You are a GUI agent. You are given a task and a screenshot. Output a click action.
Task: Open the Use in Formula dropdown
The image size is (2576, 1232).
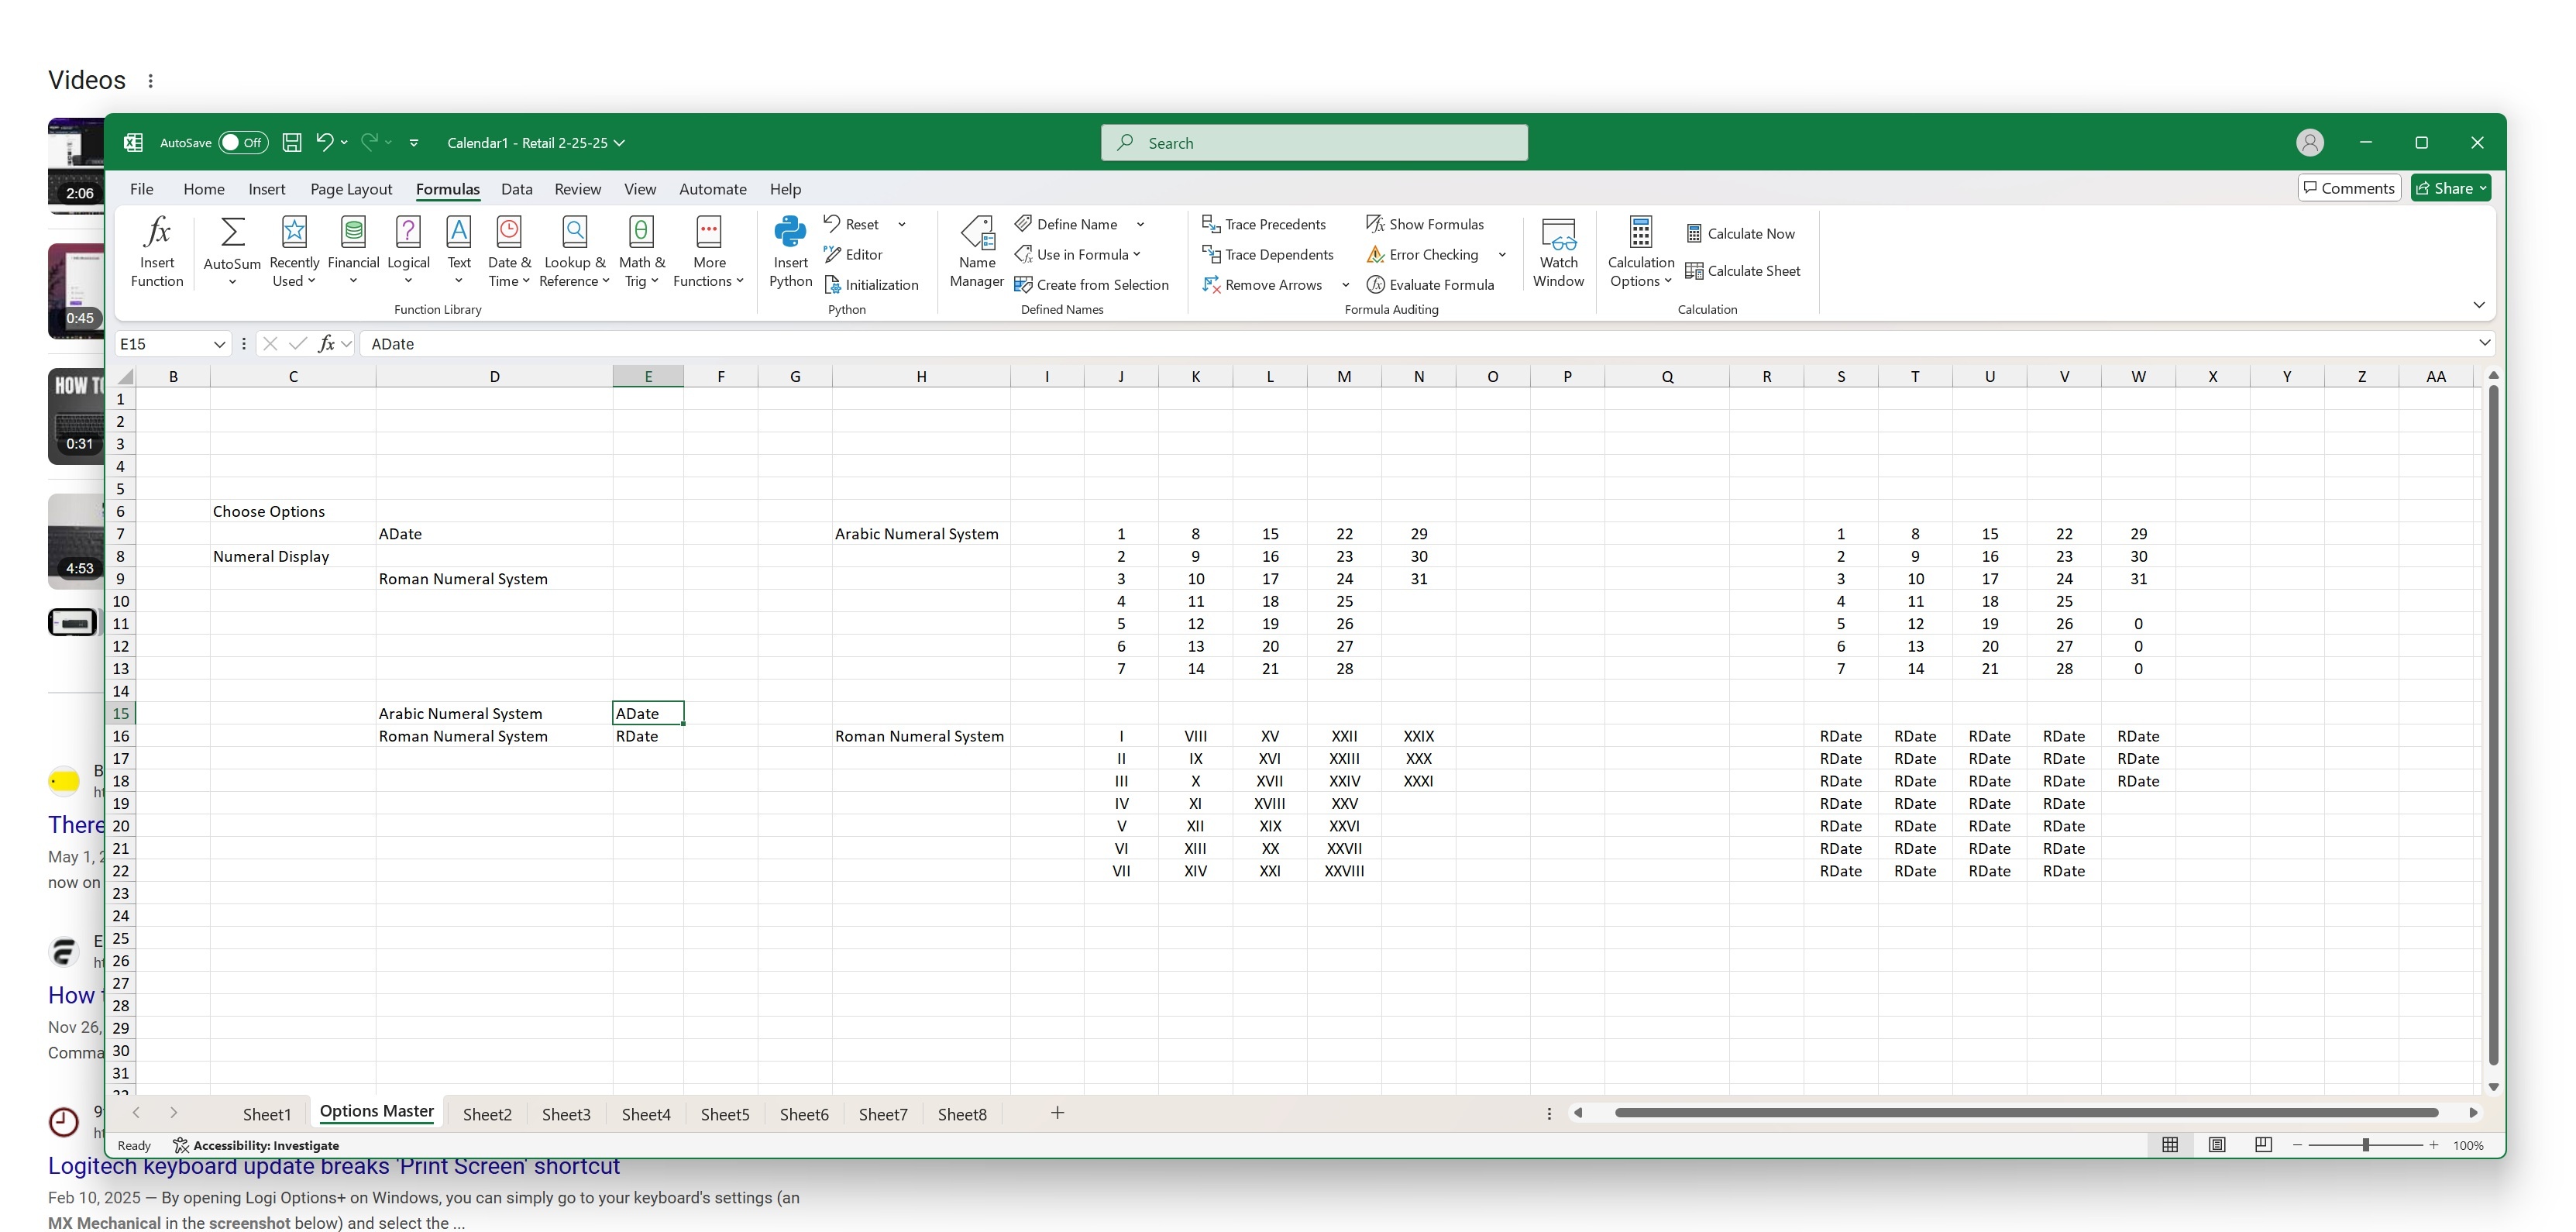1078,254
